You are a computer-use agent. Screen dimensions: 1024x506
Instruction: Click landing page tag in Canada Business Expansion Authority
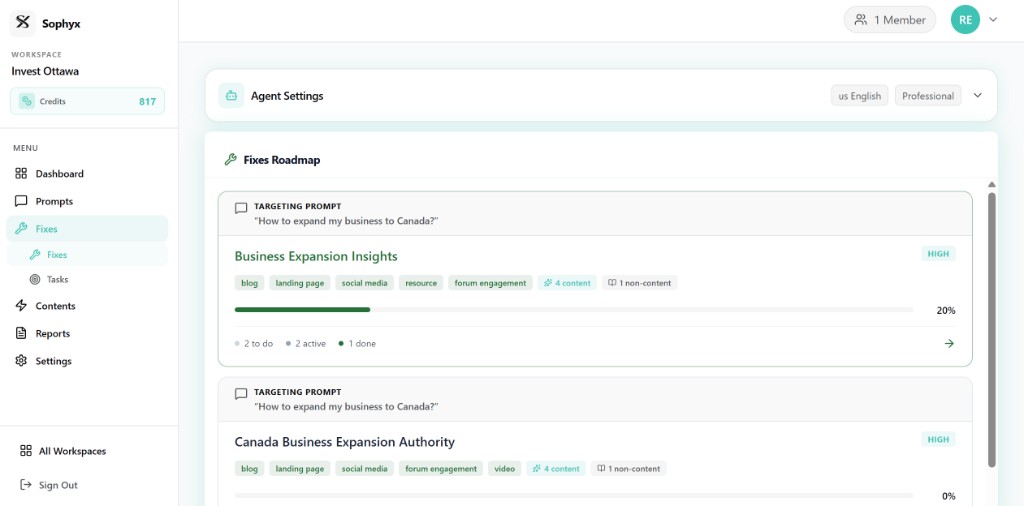300,469
